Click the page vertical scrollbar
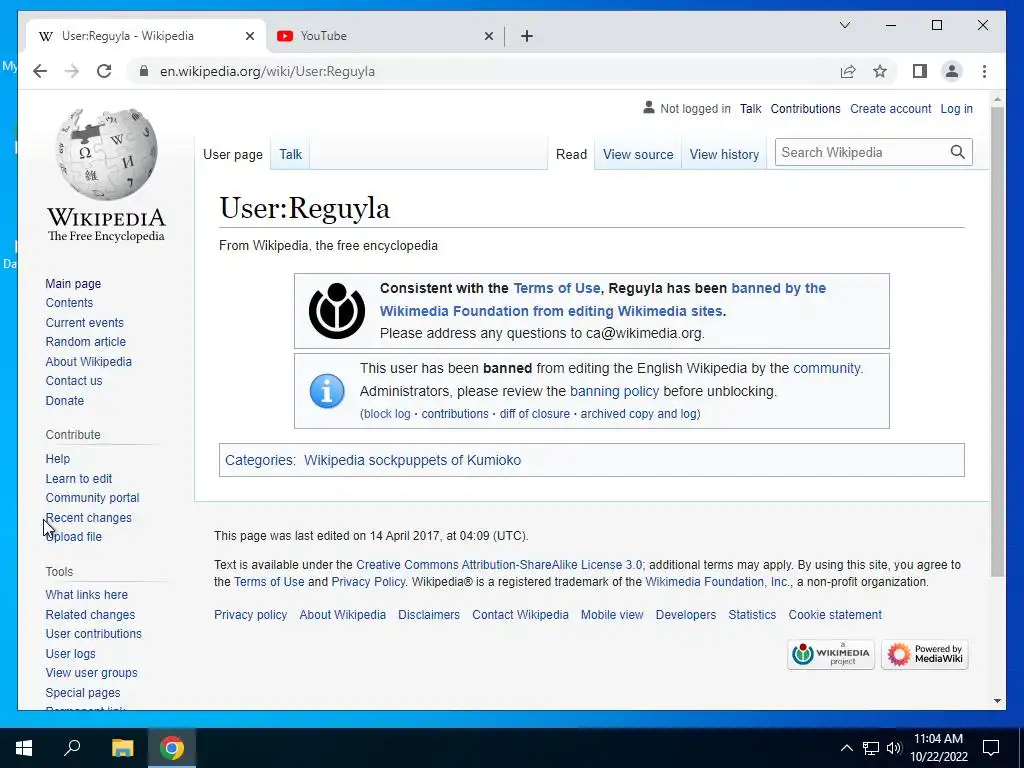 click(997, 342)
